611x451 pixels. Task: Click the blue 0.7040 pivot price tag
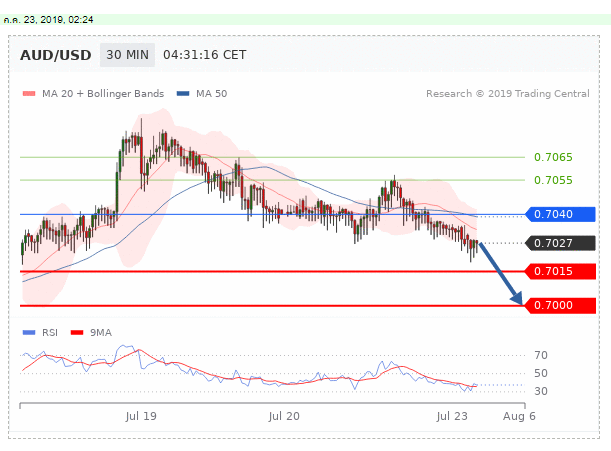click(560, 214)
